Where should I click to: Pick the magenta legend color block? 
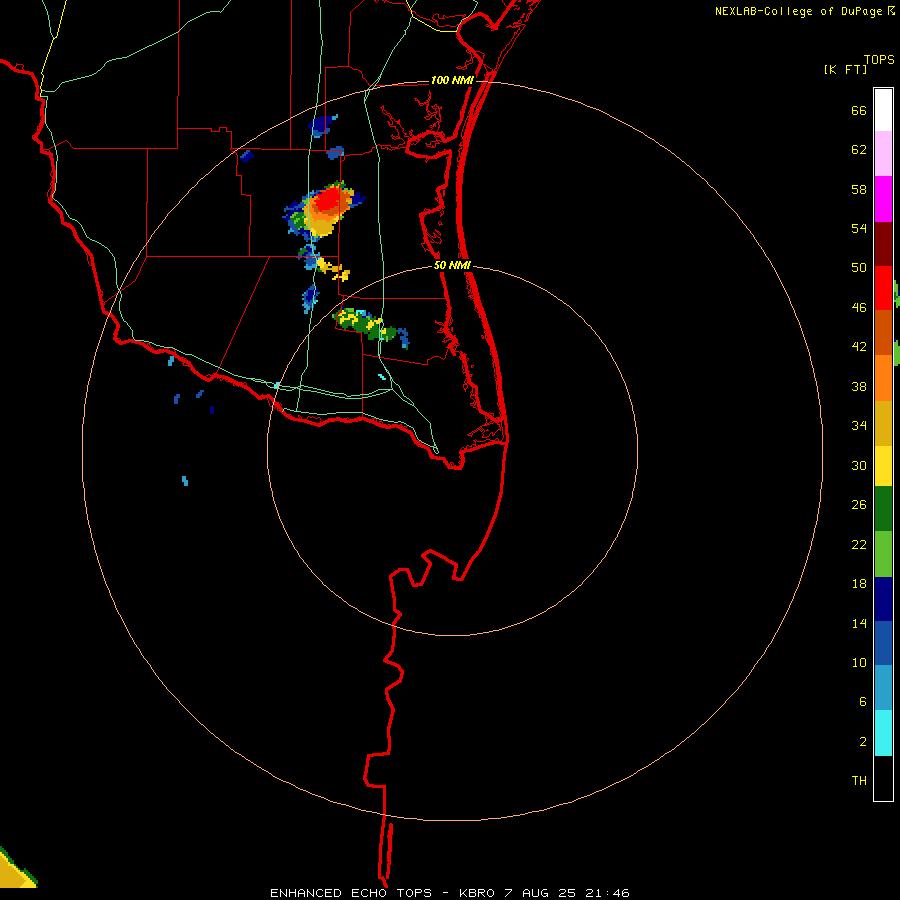[883, 199]
